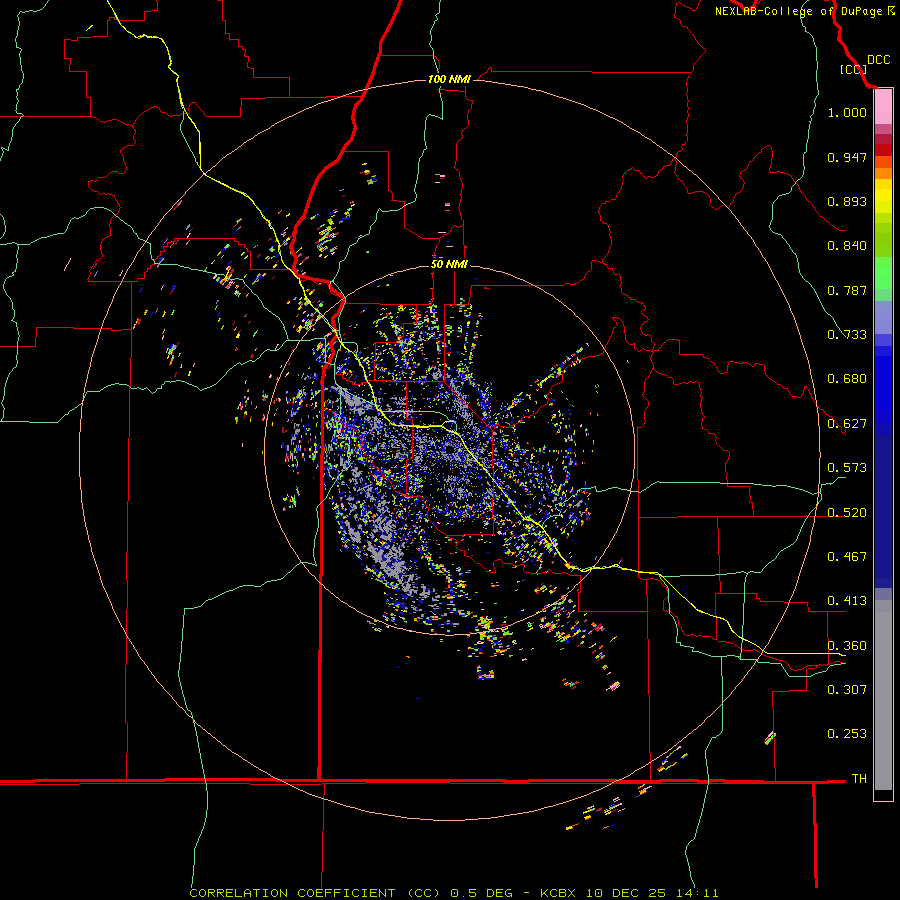Image resolution: width=900 pixels, height=900 pixels.
Task: Click the 1.000 legend value
Action: (x=847, y=112)
